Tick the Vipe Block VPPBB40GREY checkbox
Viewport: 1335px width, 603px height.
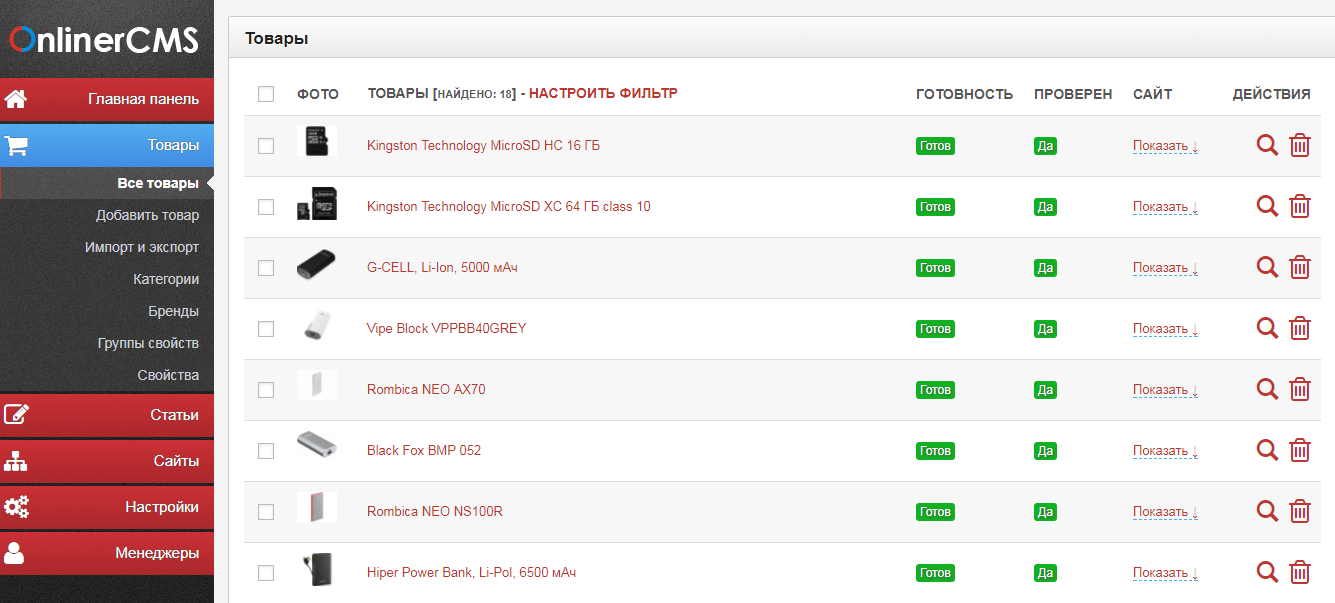[x=266, y=329]
